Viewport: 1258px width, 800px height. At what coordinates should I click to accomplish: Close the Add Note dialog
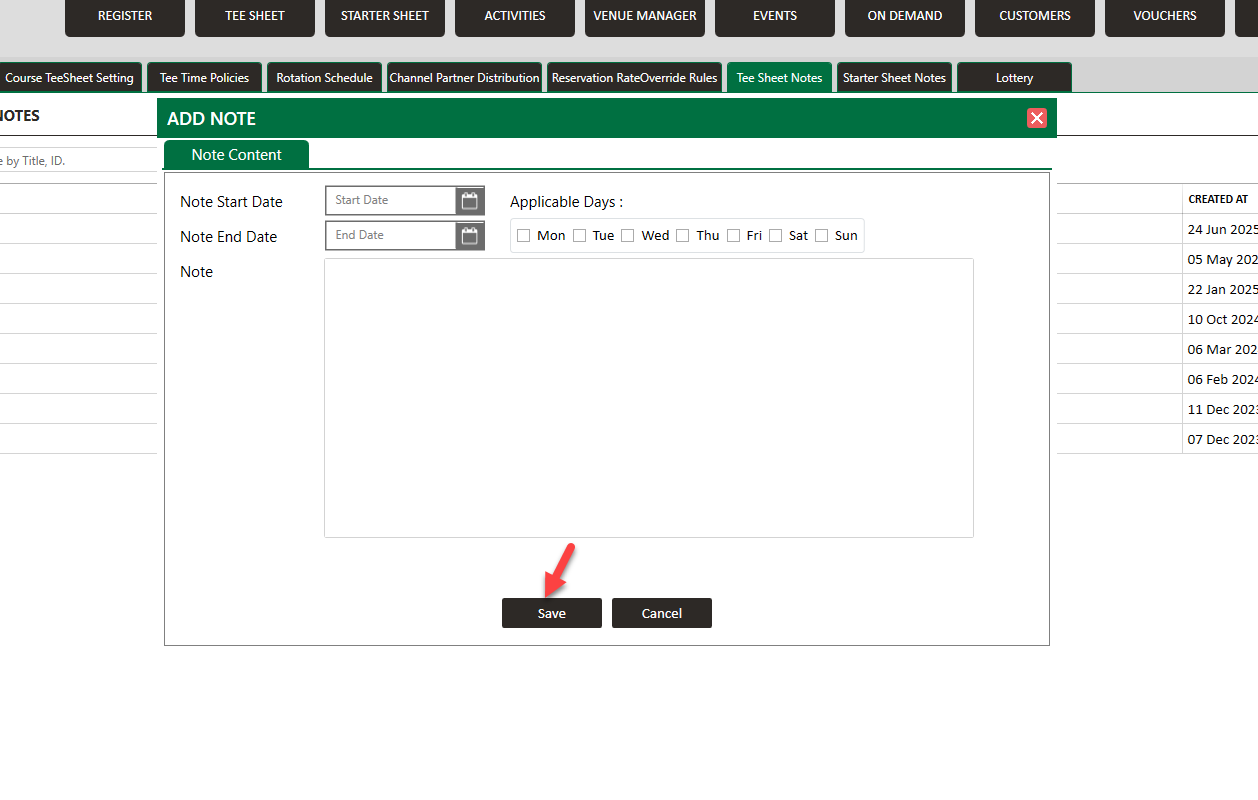[x=1037, y=118]
